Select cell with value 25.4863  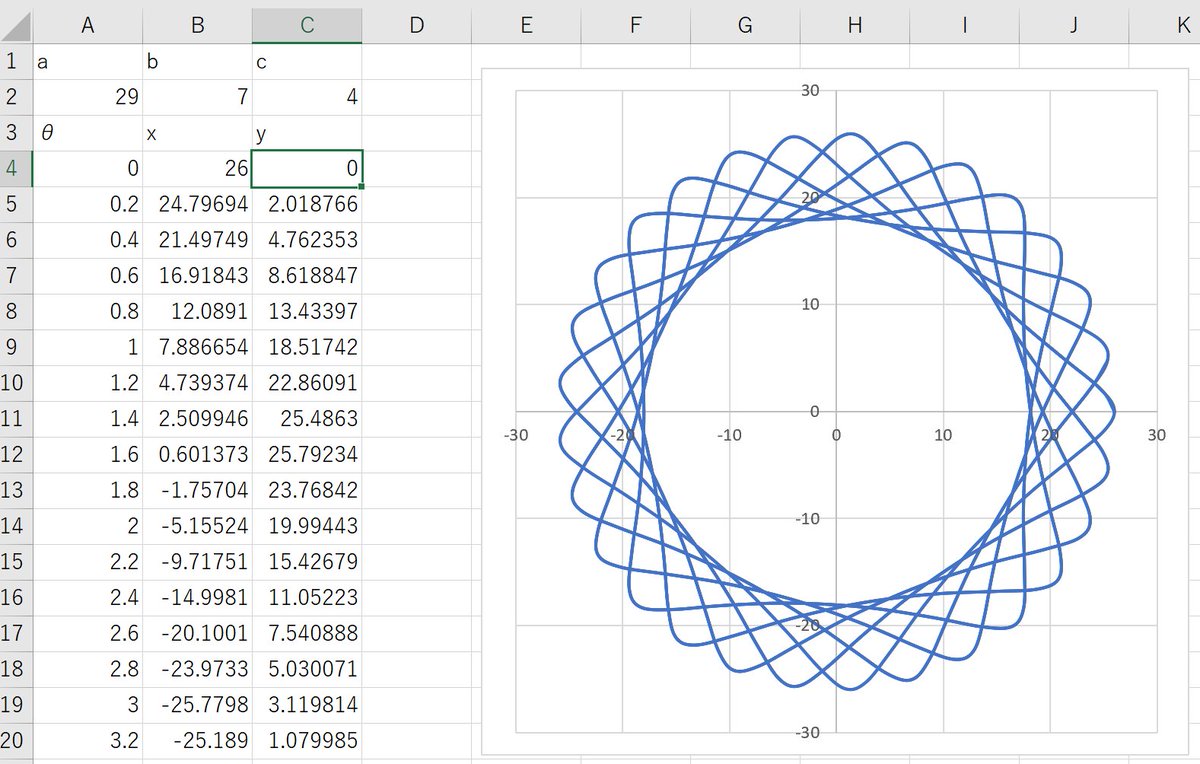[x=307, y=419]
